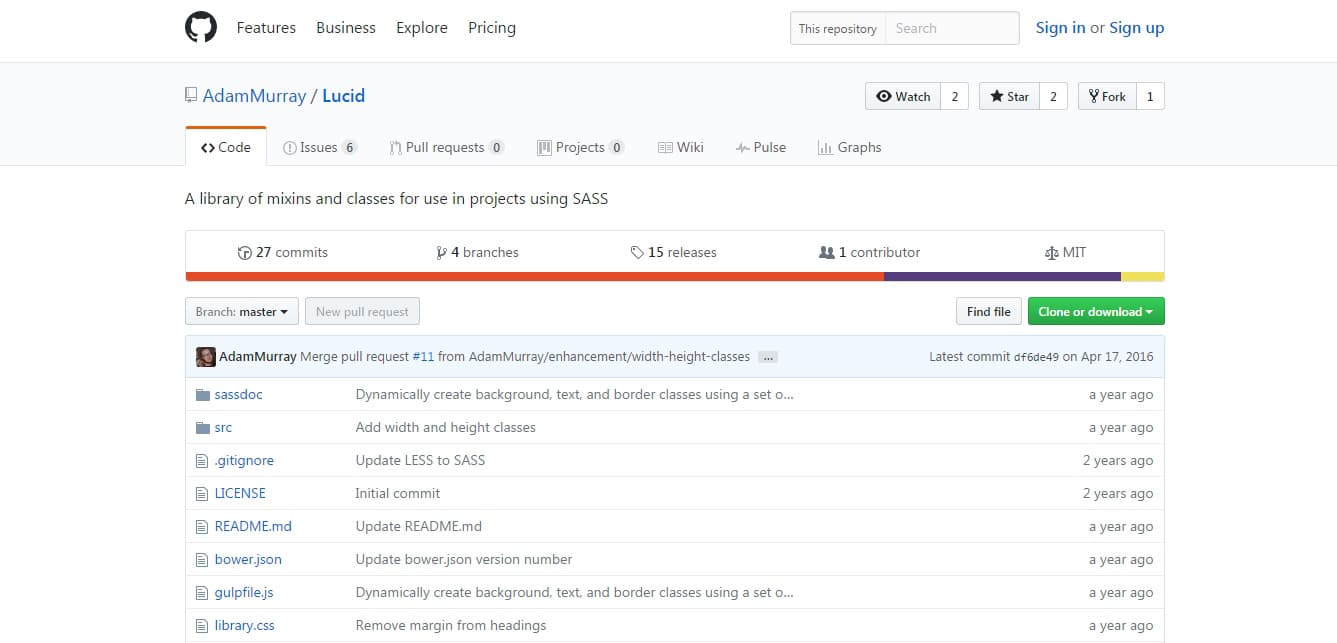Open the Wiki tab
The image size is (1337, 643).
tap(681, 147)
